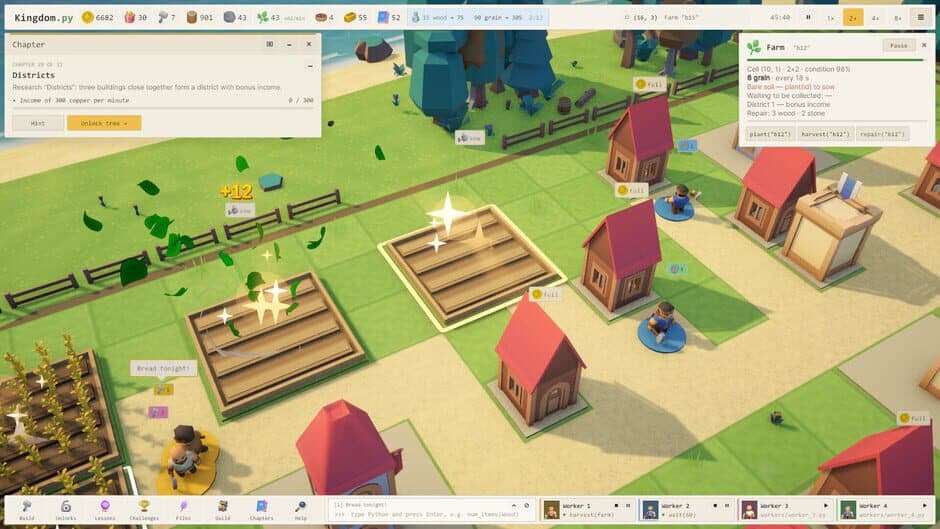Run Worker 3 script with play button
The image size is (940, 529).
pos(825,506)
